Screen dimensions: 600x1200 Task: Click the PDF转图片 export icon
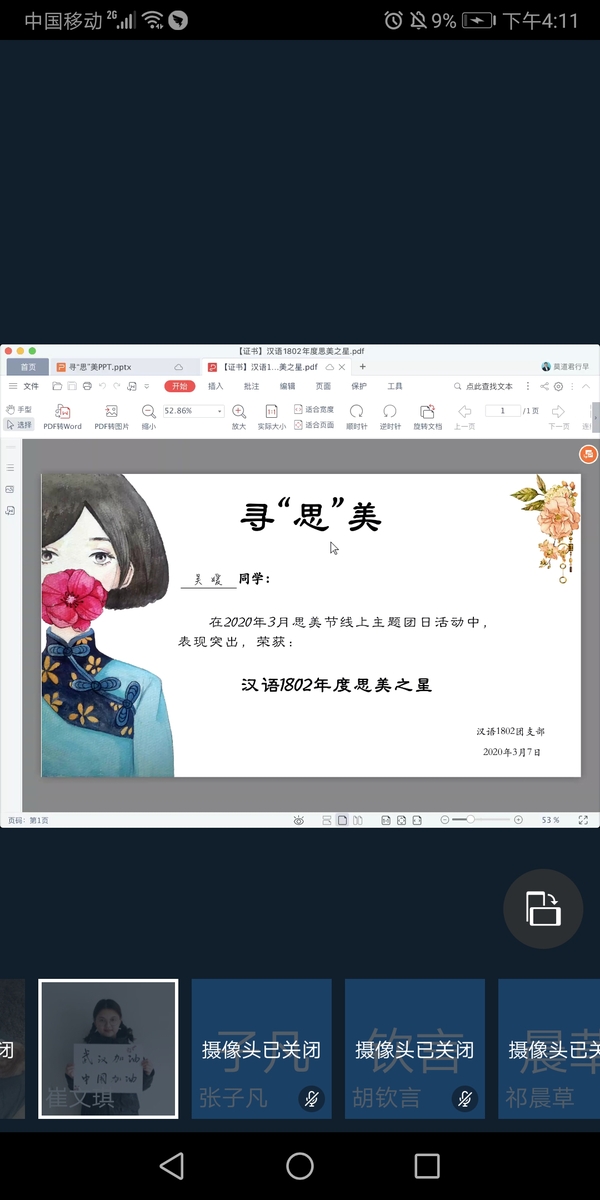pos(111,412)
